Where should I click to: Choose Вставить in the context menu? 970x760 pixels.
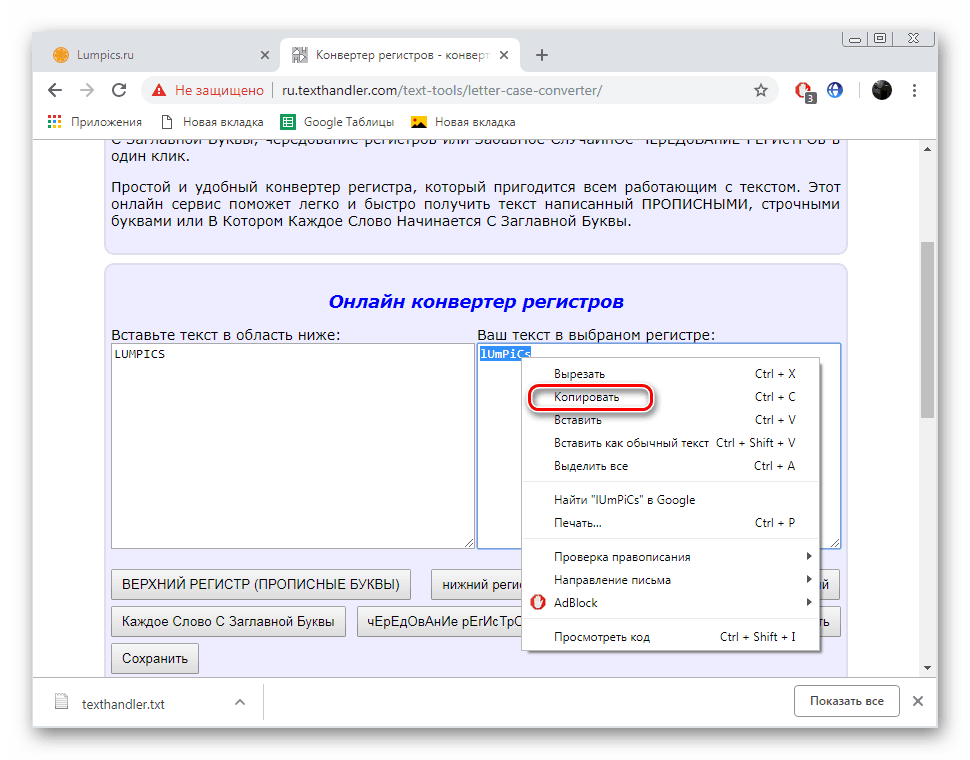click(671, 419)
